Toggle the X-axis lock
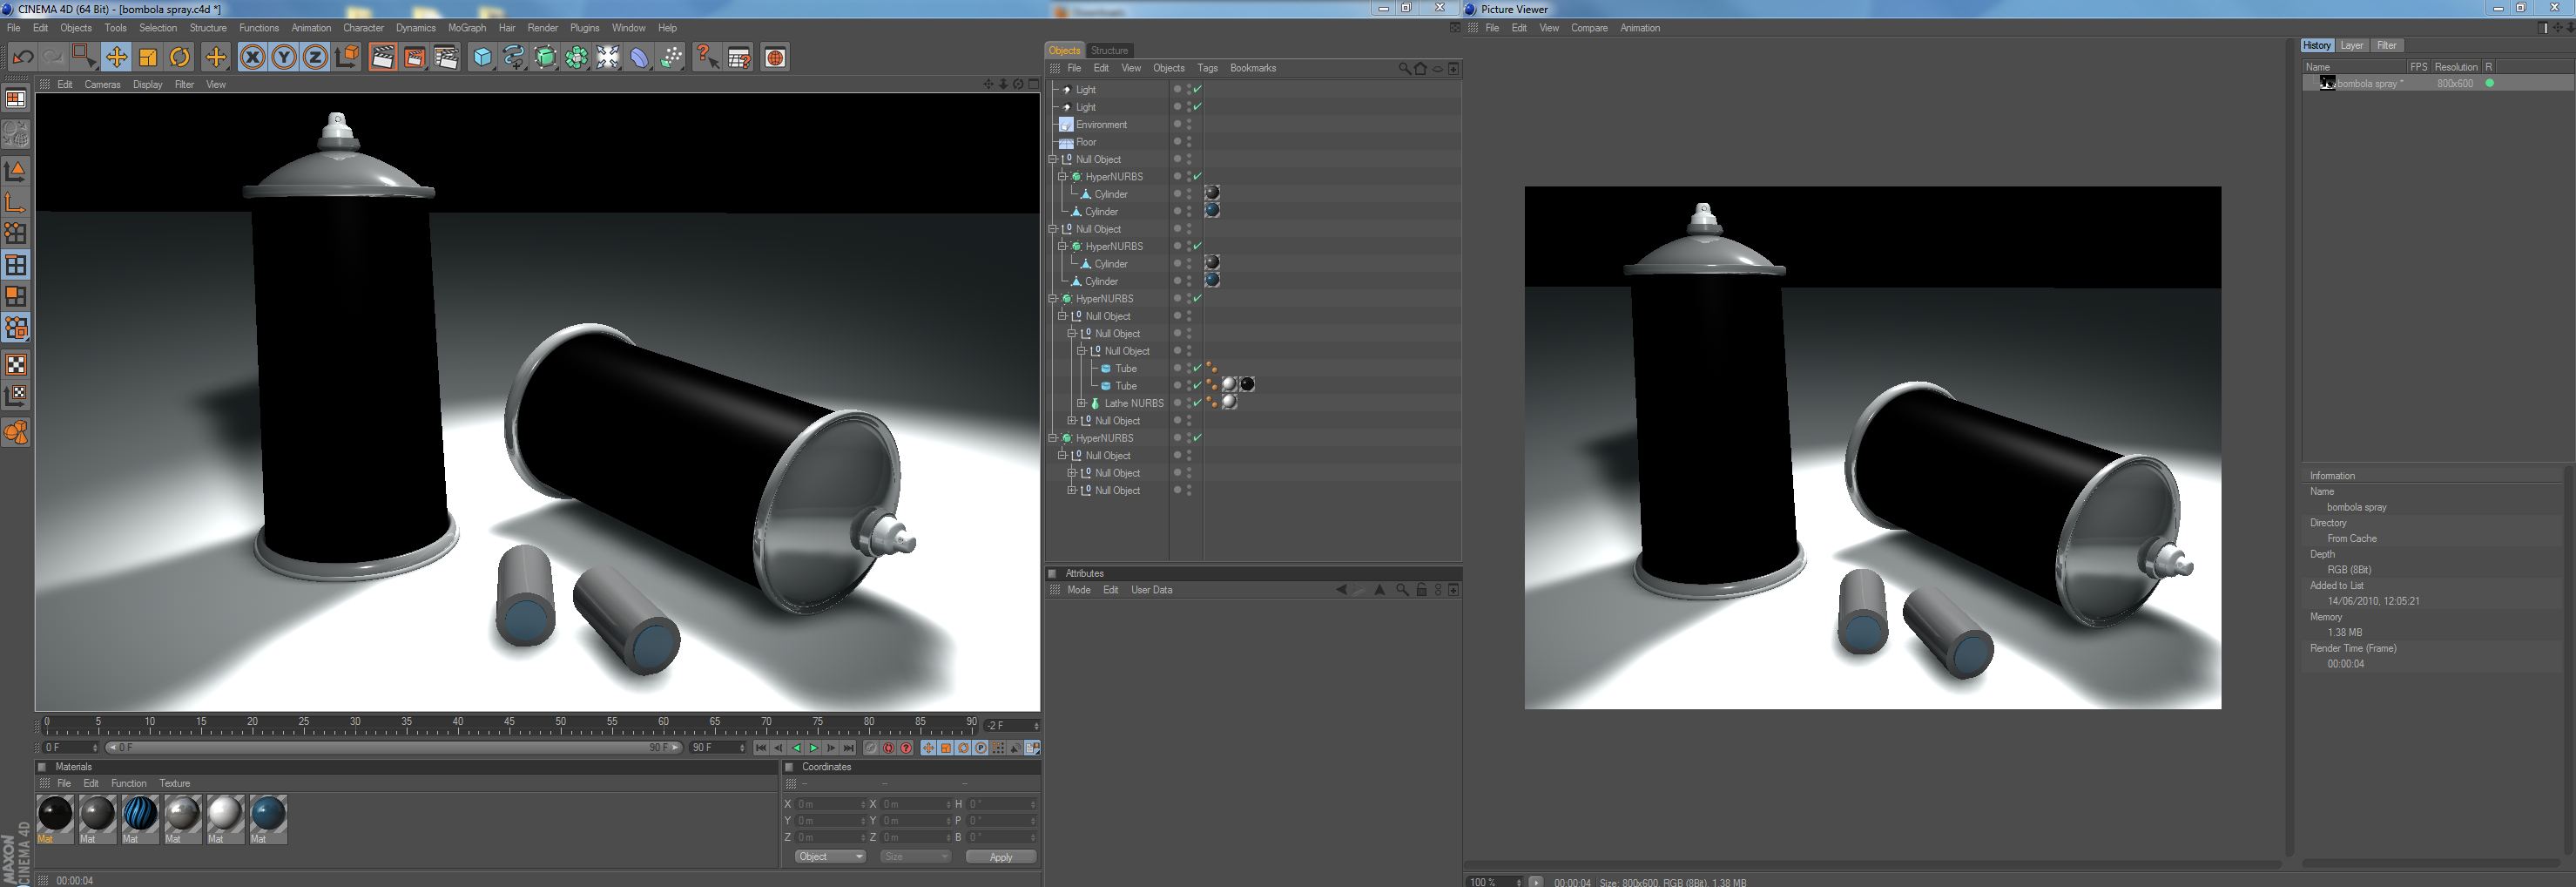Image resolution: width=2576 pixels, height=887 pixels. [x=252, y=57]
